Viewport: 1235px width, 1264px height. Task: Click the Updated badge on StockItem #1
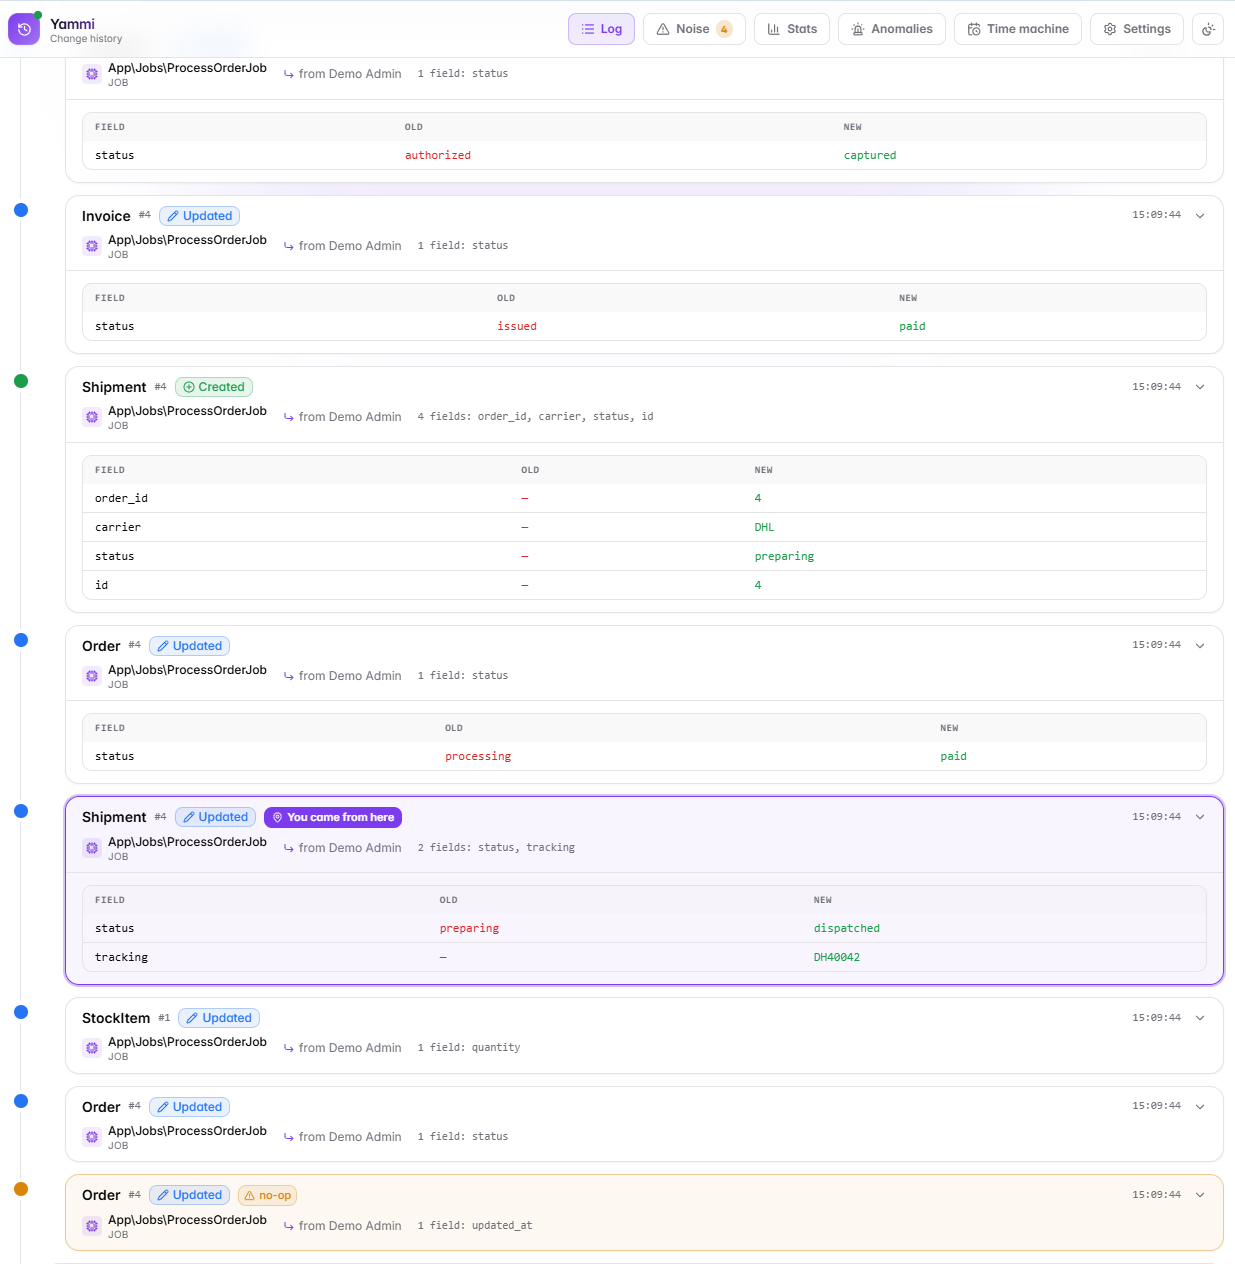[219, 1018]
